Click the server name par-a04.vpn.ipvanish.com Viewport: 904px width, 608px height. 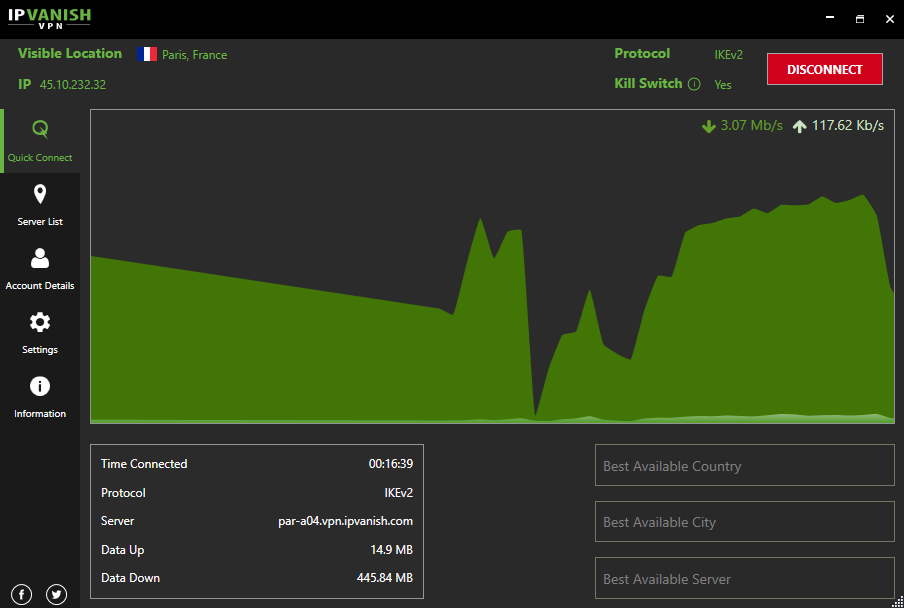[x=345, y=521]
